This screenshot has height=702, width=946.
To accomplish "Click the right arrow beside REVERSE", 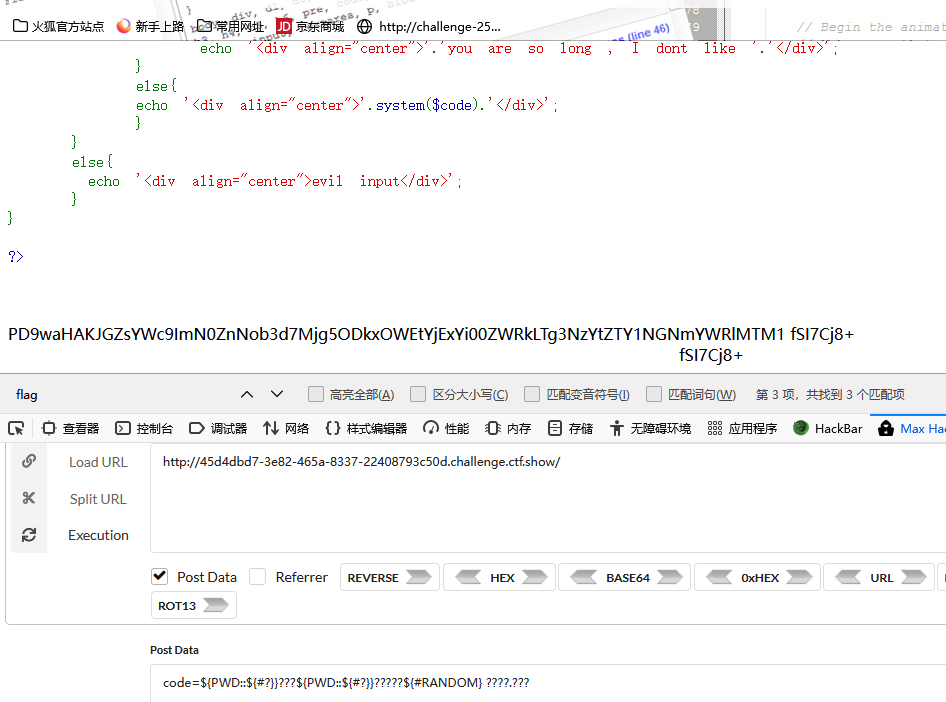I will [418, 577].
